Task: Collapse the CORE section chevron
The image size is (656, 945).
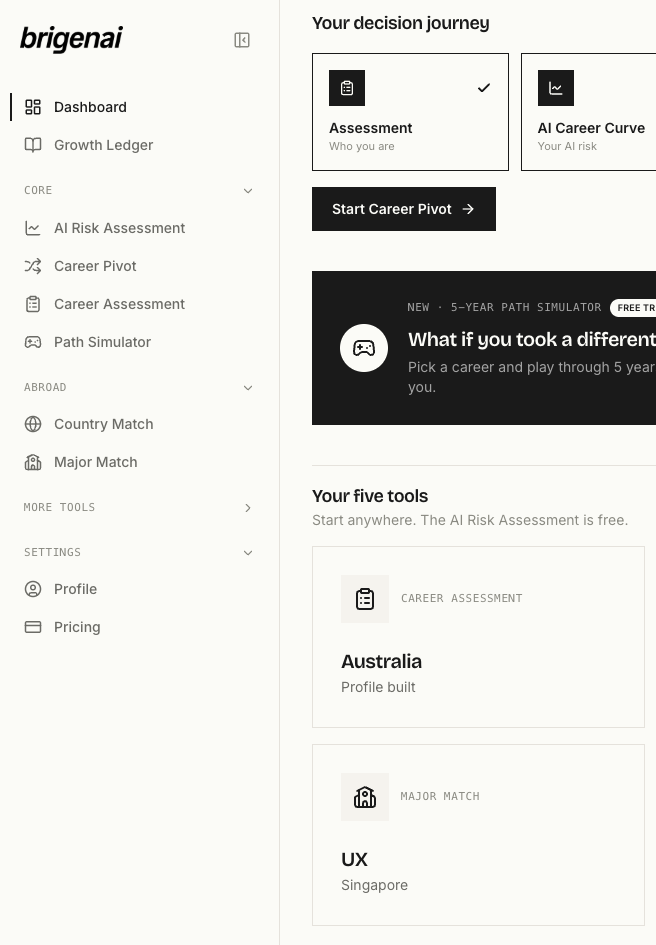Action: 248,191
